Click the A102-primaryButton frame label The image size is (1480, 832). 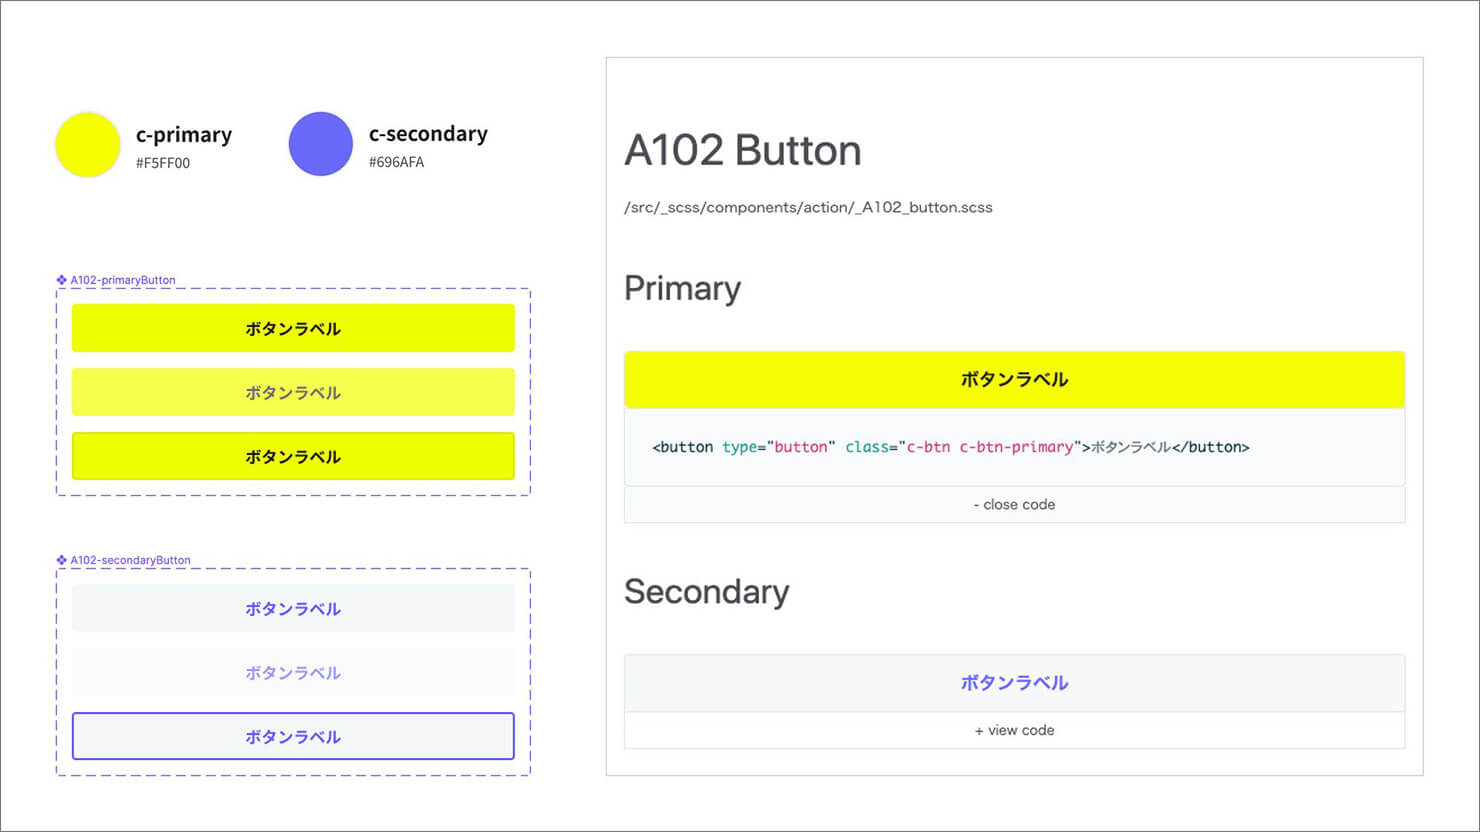(x=123, y=280)
